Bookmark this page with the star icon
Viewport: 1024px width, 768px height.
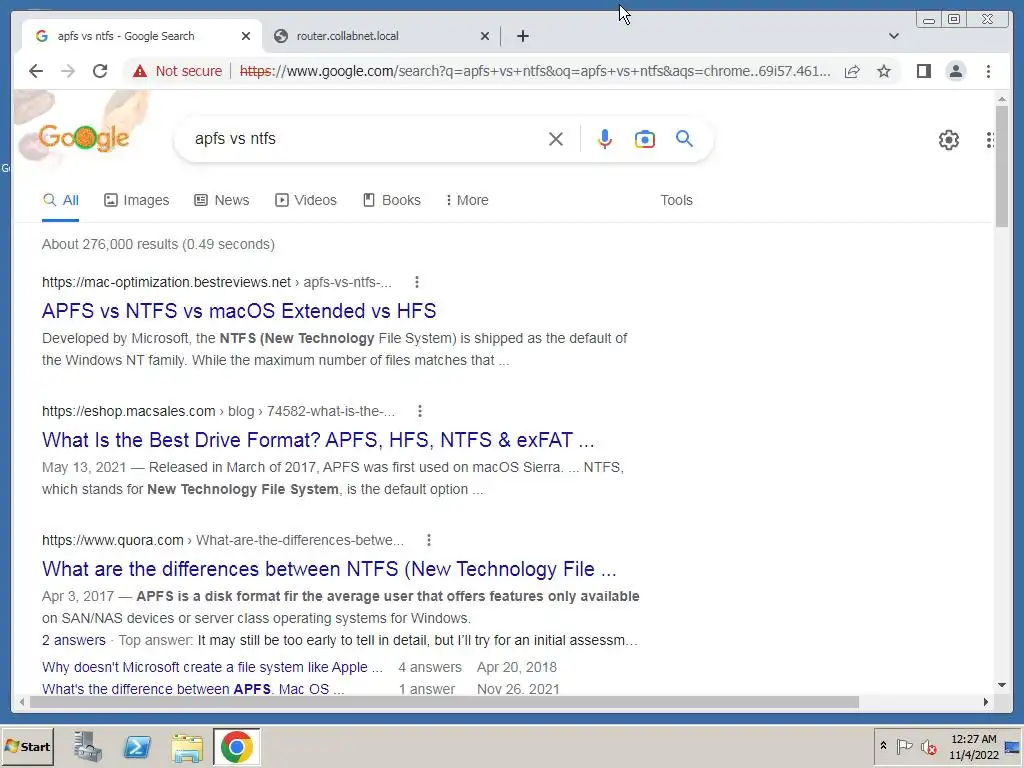(884, 71)
